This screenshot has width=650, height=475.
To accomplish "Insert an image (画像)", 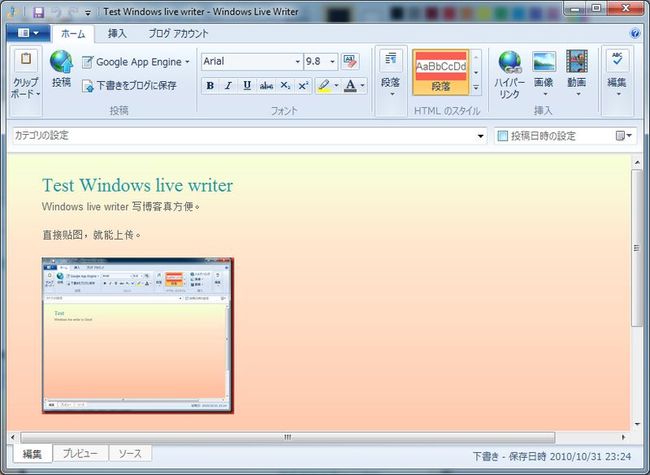I will (543, 74).
